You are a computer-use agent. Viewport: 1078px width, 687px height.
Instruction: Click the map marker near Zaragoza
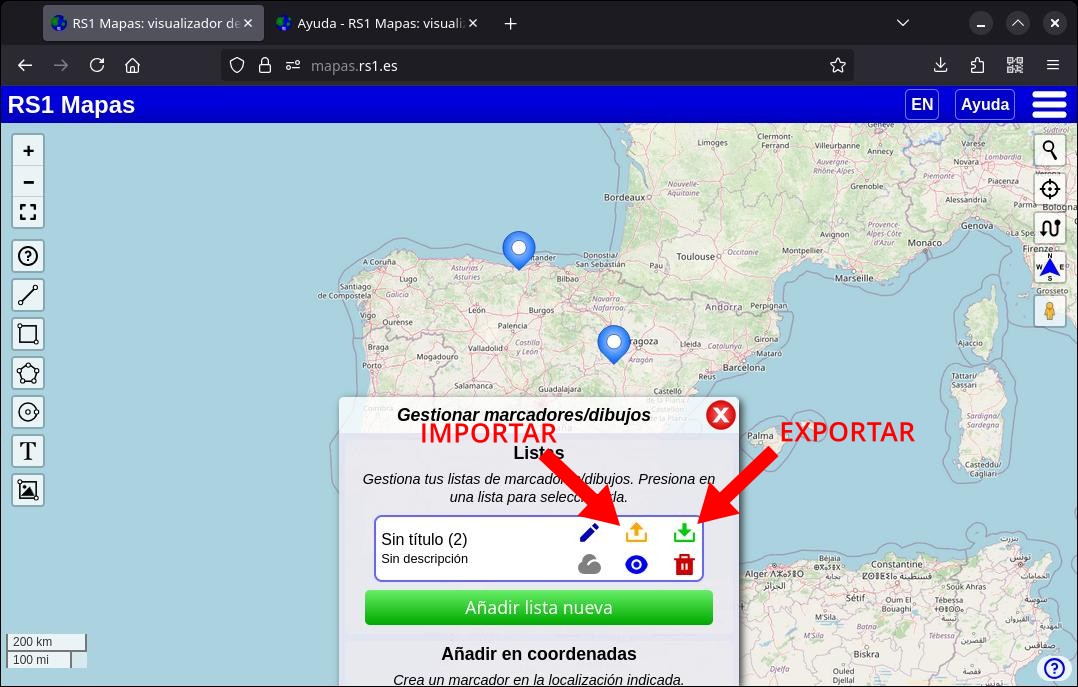click(614, 344)
